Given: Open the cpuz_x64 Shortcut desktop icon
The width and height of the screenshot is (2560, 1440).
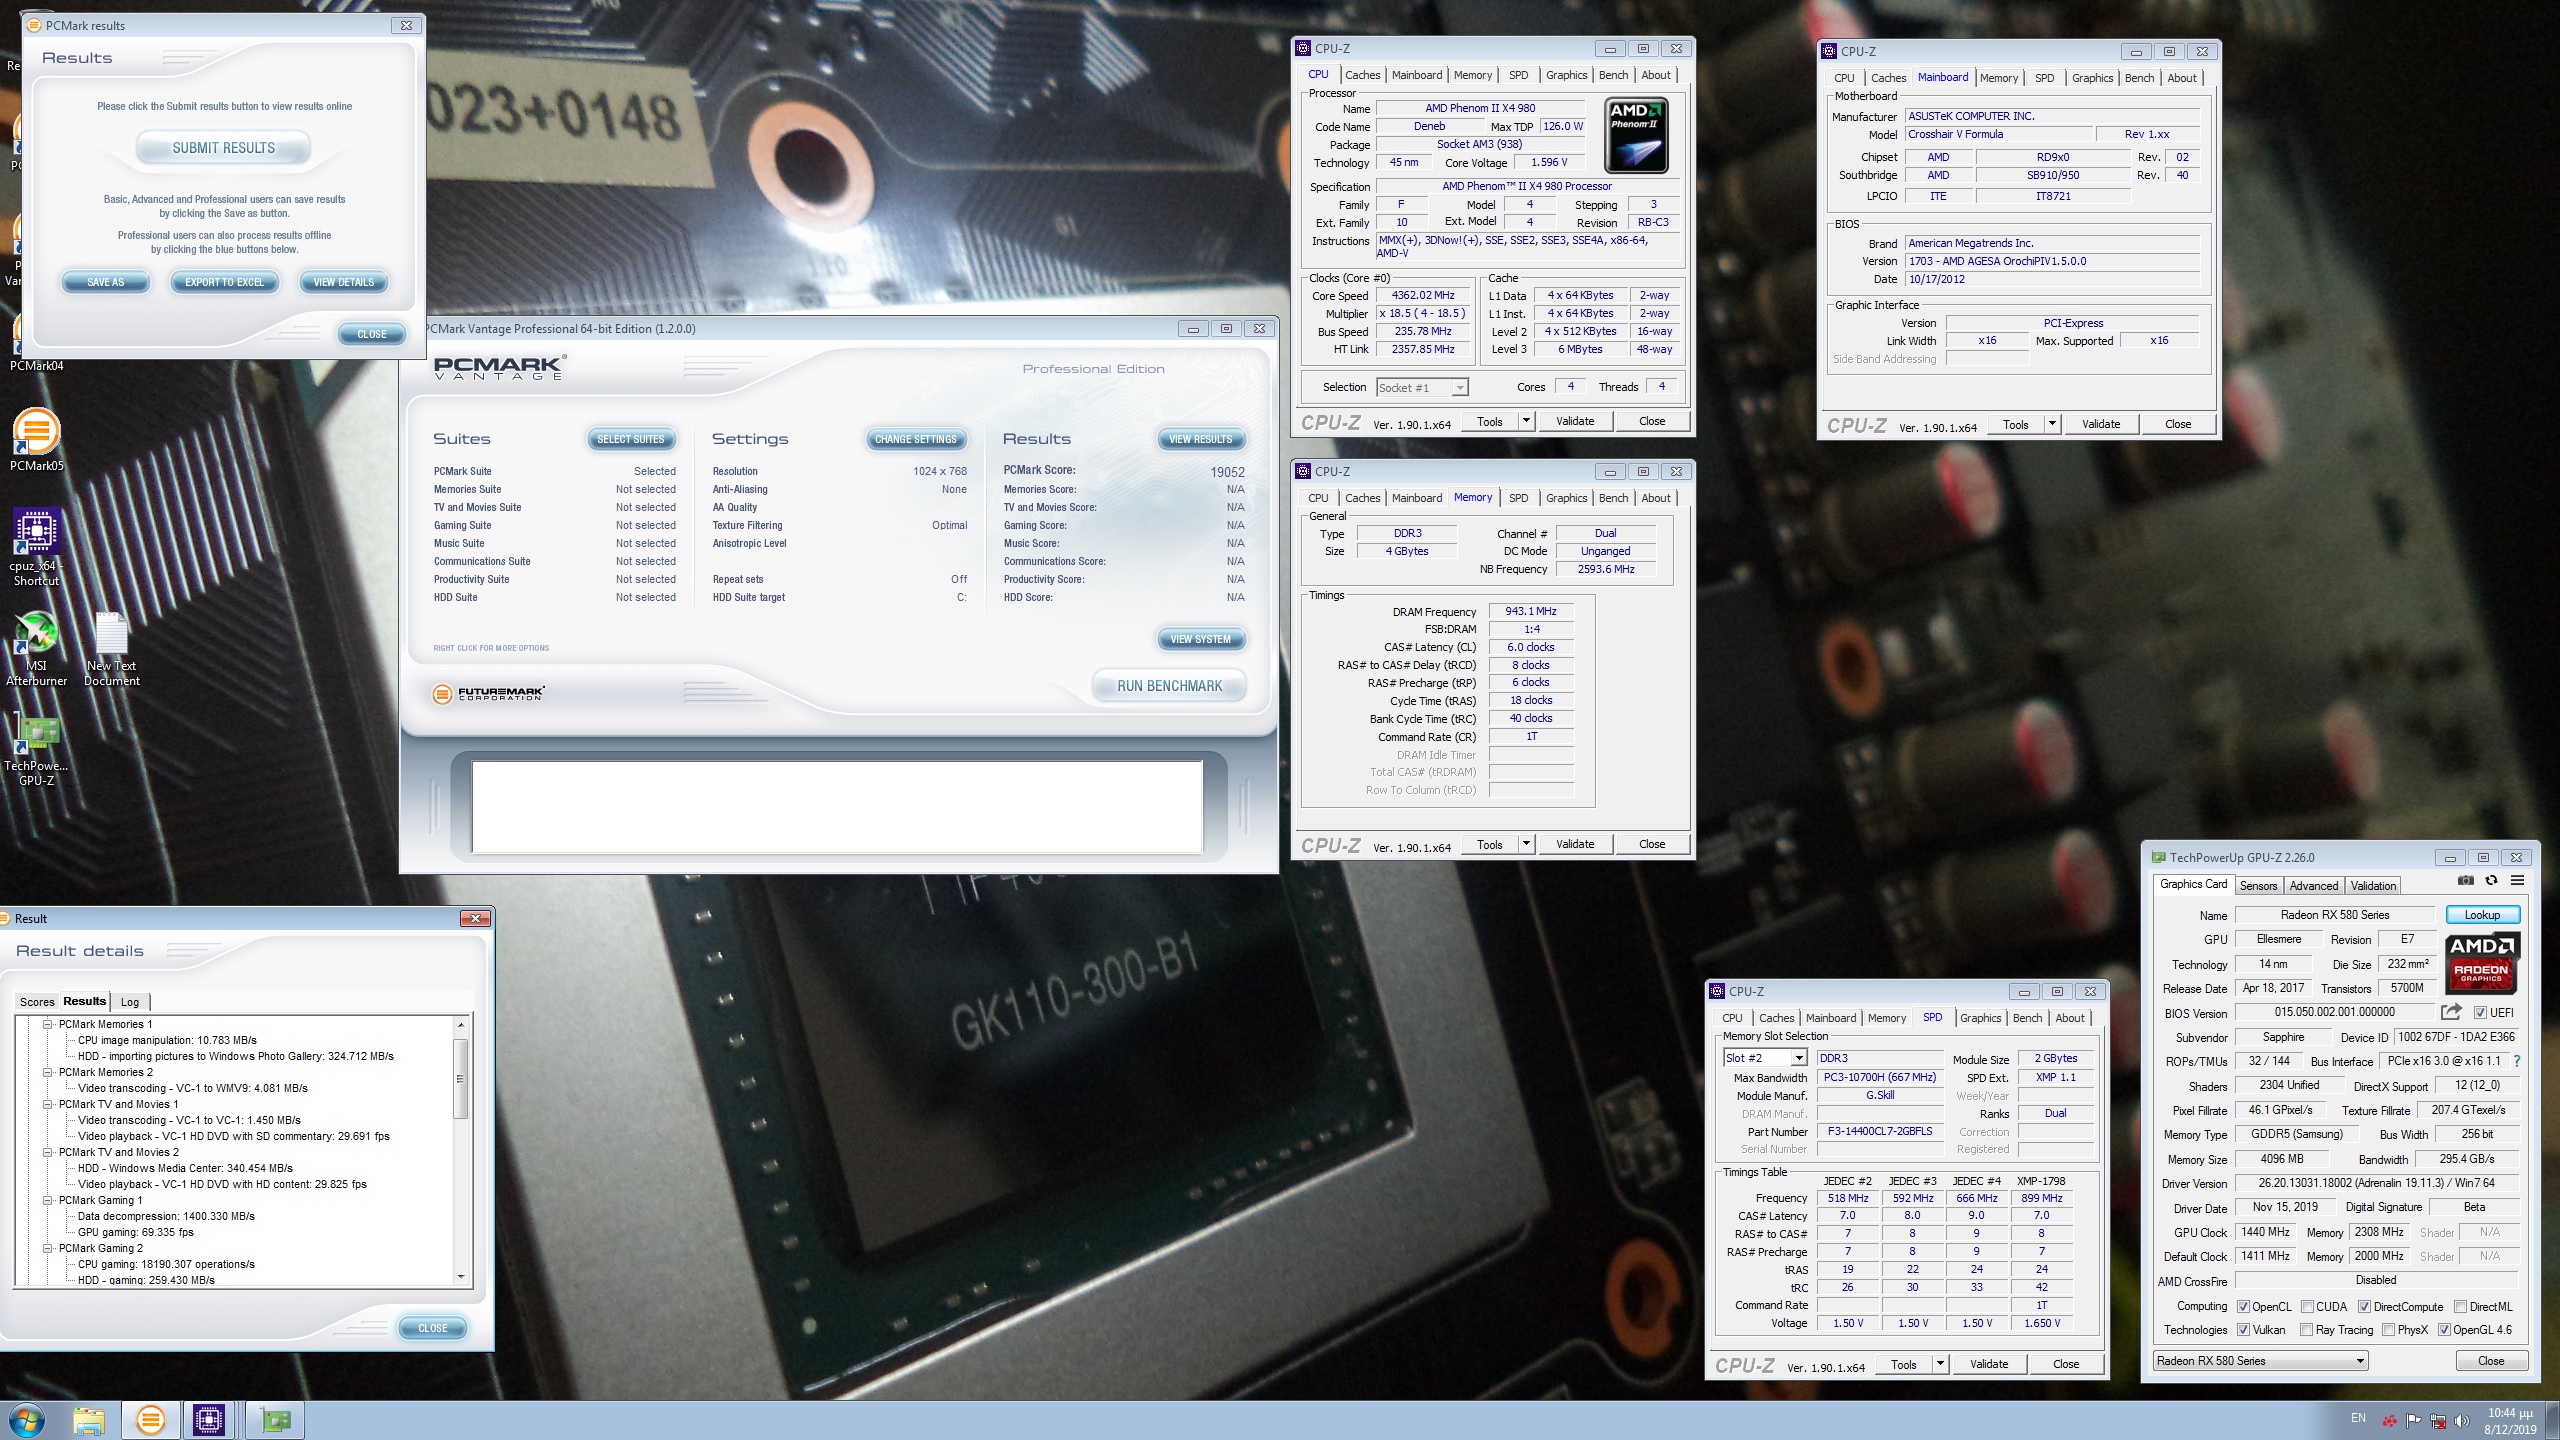Looking at the screenshot, I should click(37, 547).
